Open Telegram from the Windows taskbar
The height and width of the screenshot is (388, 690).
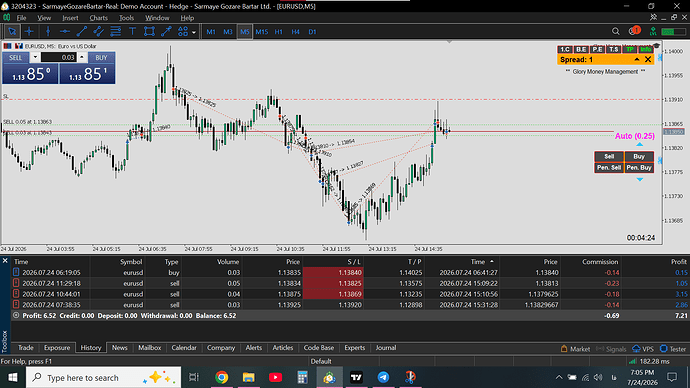[383, 377]
